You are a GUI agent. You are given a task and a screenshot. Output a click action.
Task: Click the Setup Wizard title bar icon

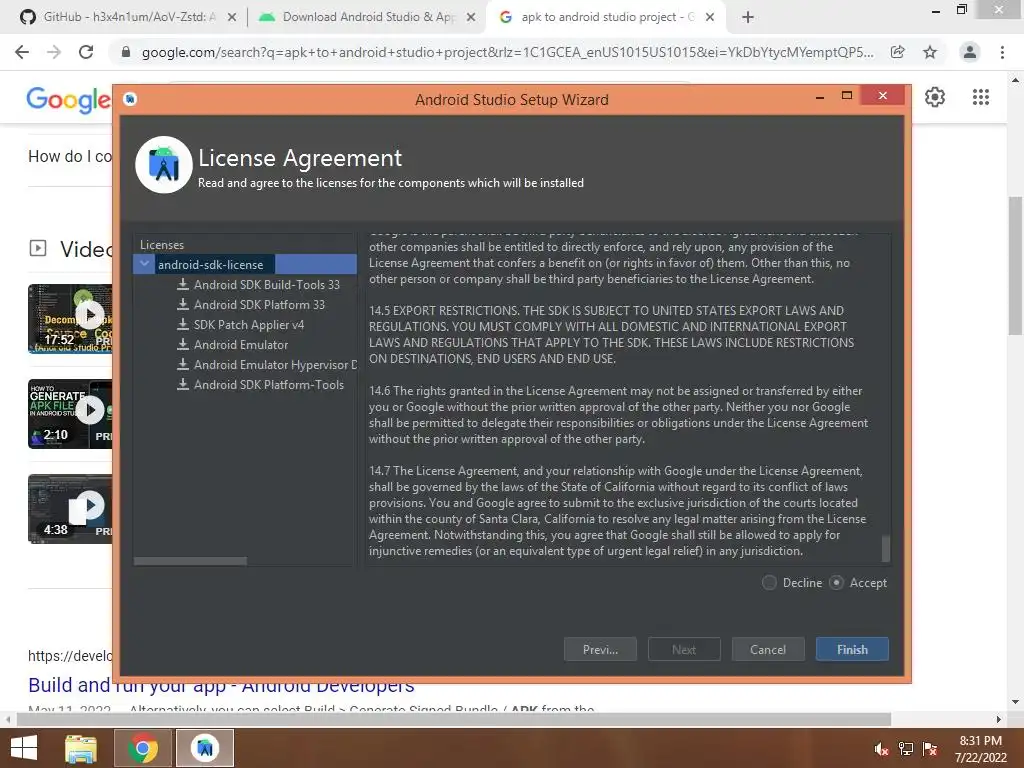(130, 99)
